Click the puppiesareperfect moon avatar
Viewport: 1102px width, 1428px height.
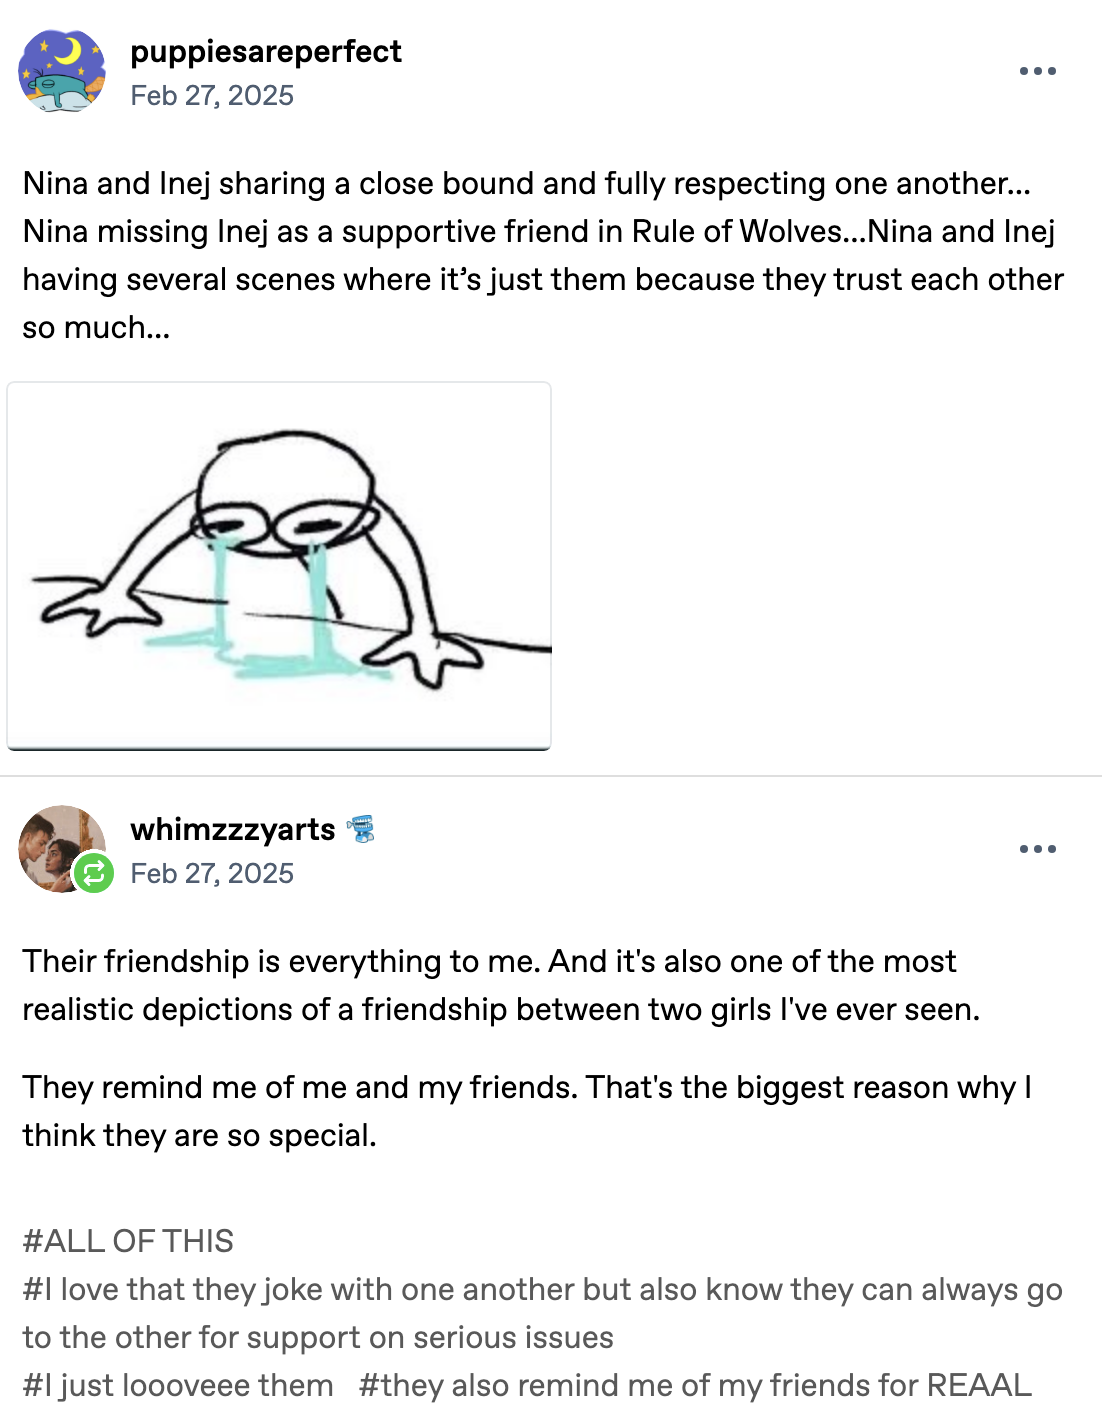(x=62, y=71)
